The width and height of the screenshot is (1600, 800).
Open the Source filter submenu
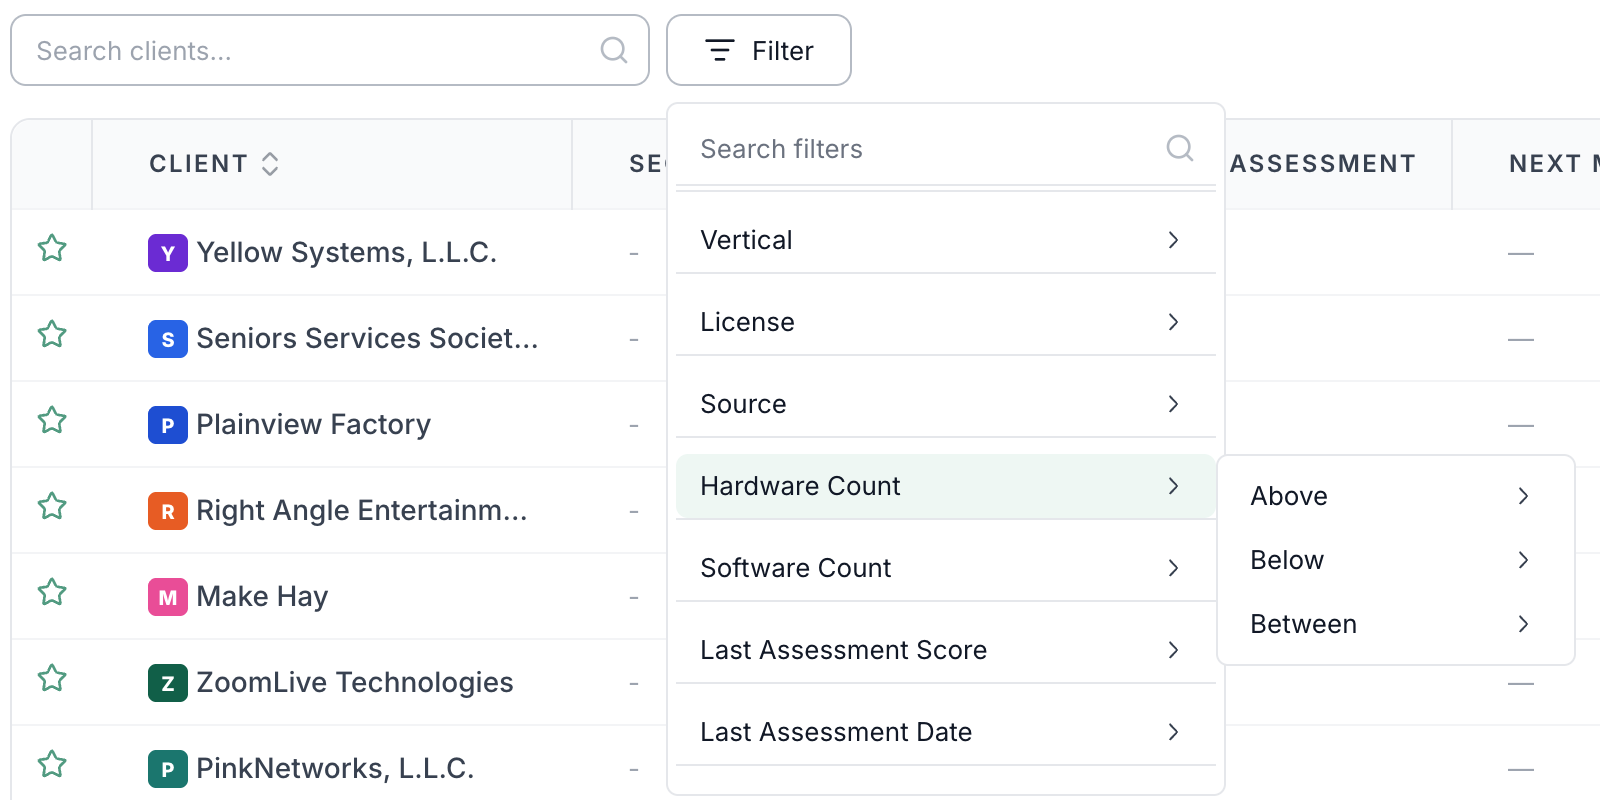tap(946, 404)
